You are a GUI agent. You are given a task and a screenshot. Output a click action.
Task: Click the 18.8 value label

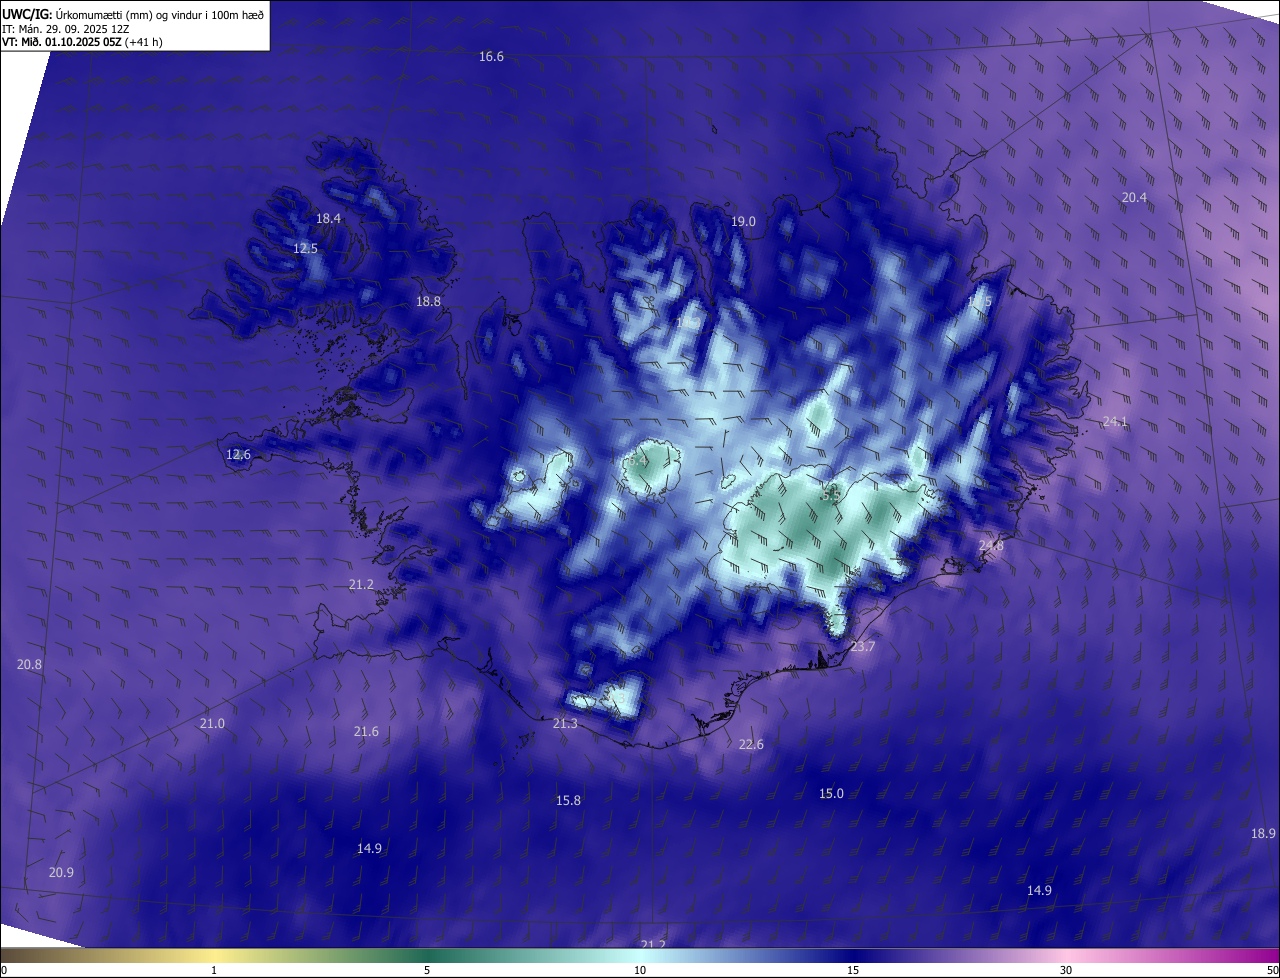coord(428,301)
